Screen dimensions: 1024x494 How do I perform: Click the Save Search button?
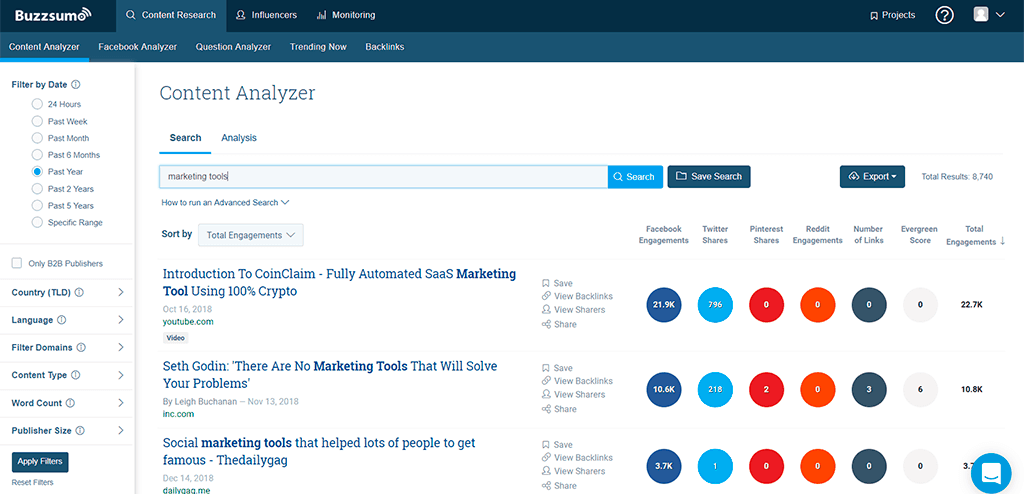tap(709, 176)
